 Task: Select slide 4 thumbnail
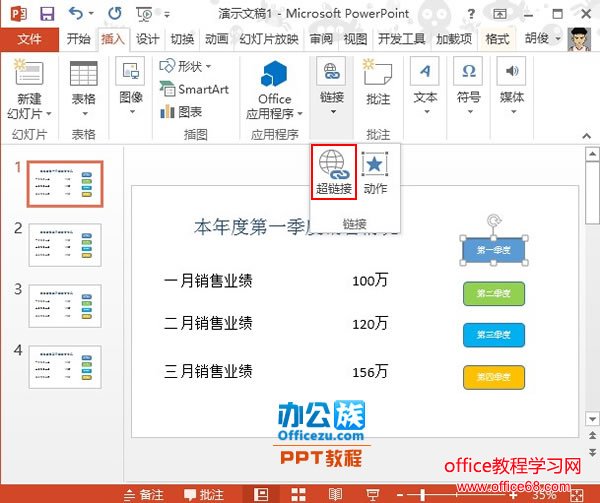(65, 367)
